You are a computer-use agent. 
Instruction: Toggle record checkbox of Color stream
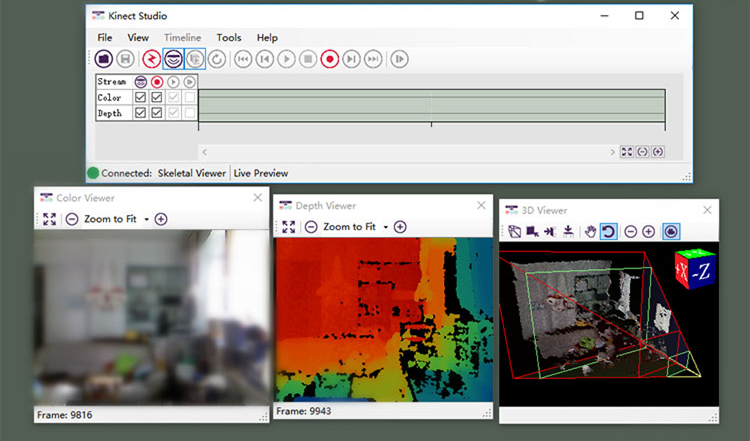pos(157,98)
